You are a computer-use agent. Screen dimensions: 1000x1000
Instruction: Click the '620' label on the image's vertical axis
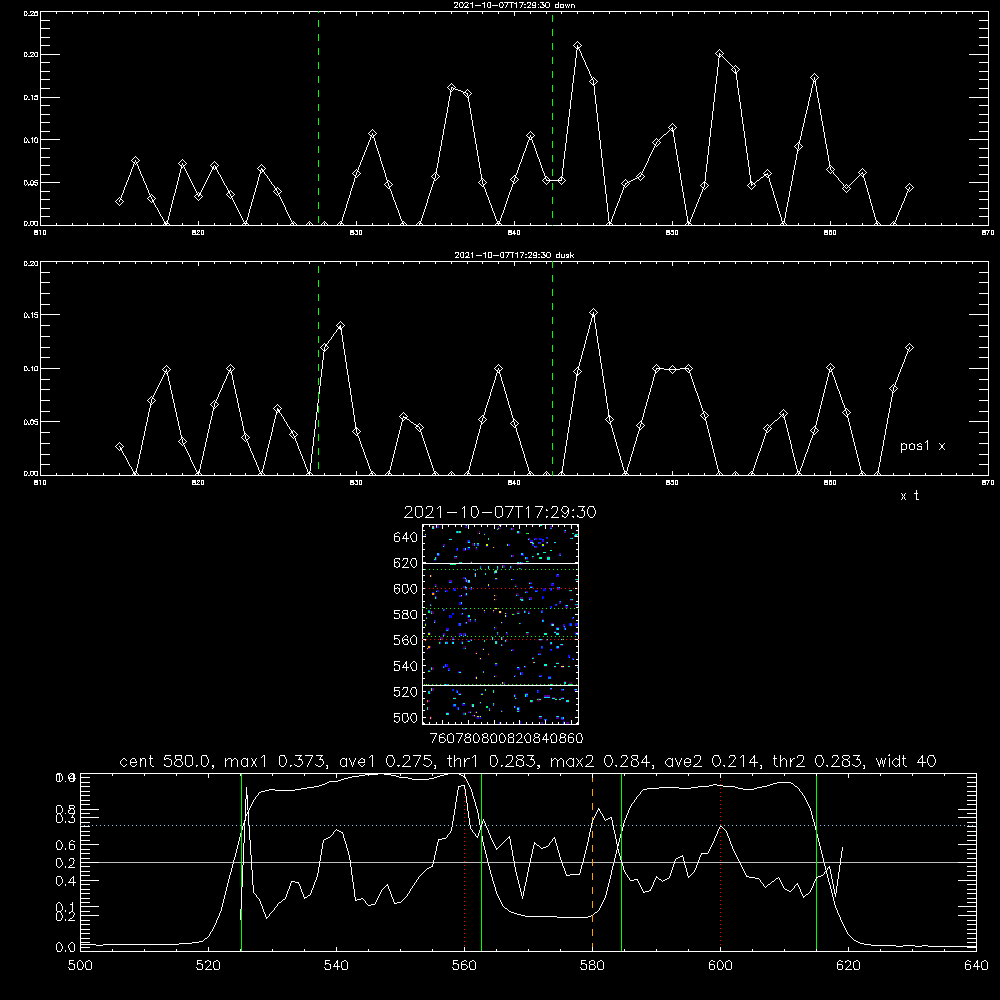(406, 563)
